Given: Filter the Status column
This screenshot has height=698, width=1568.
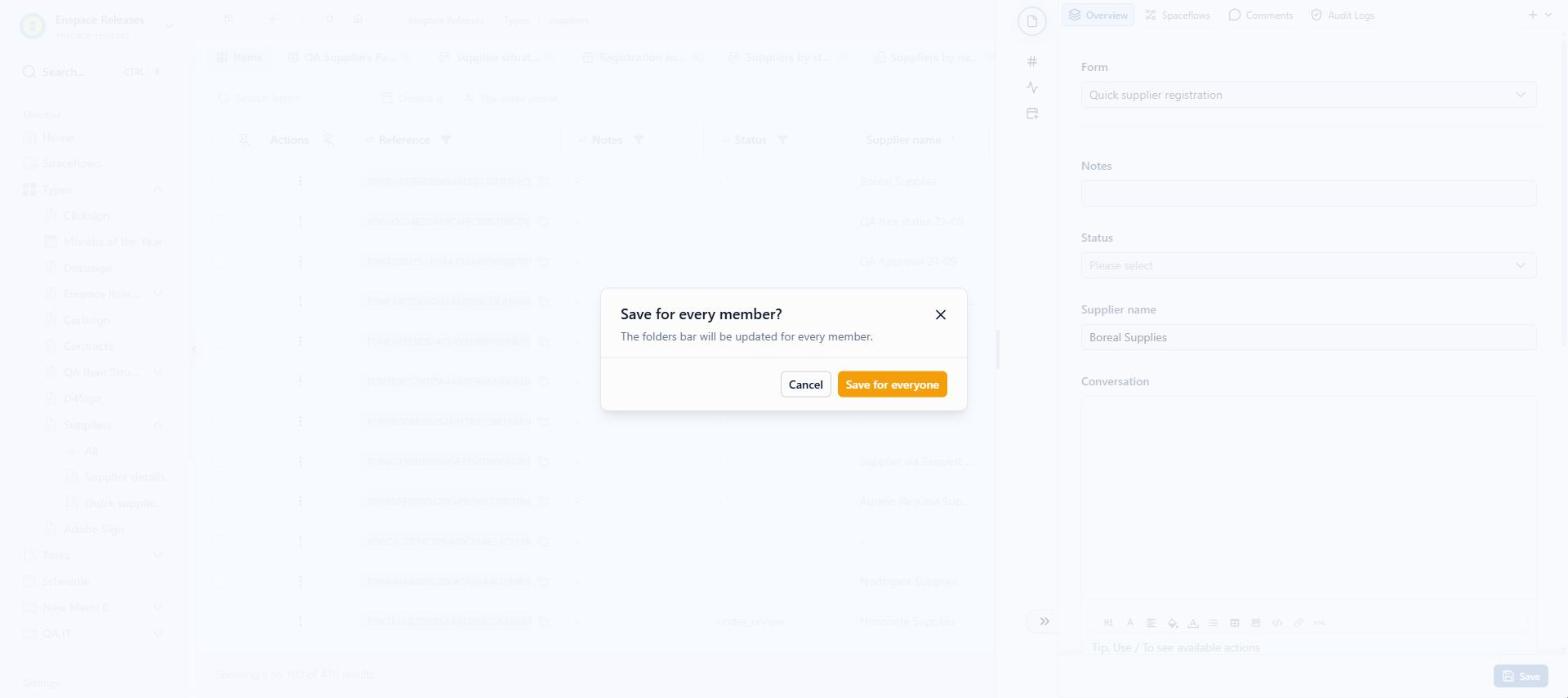Looking at the screenshot, I should tap(782, 140).
